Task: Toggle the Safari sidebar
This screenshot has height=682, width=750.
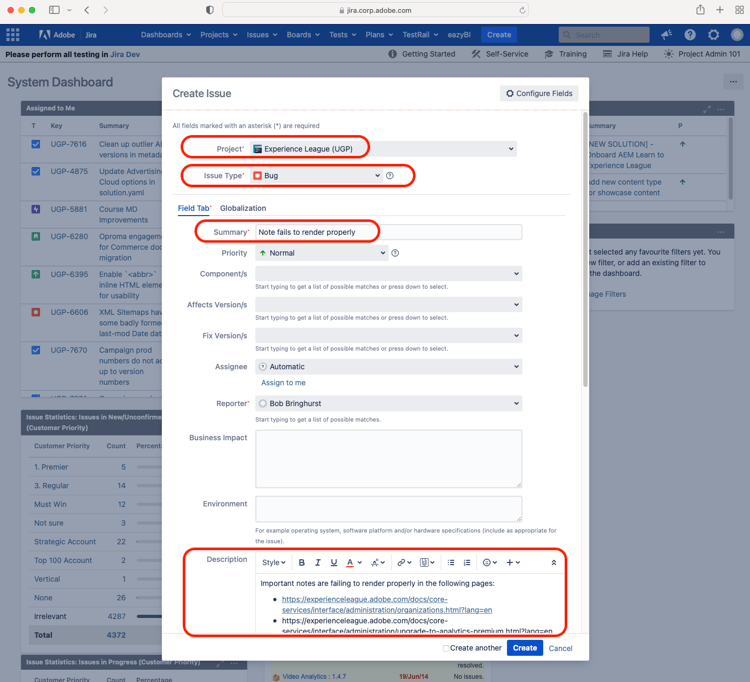Action: 55,10
